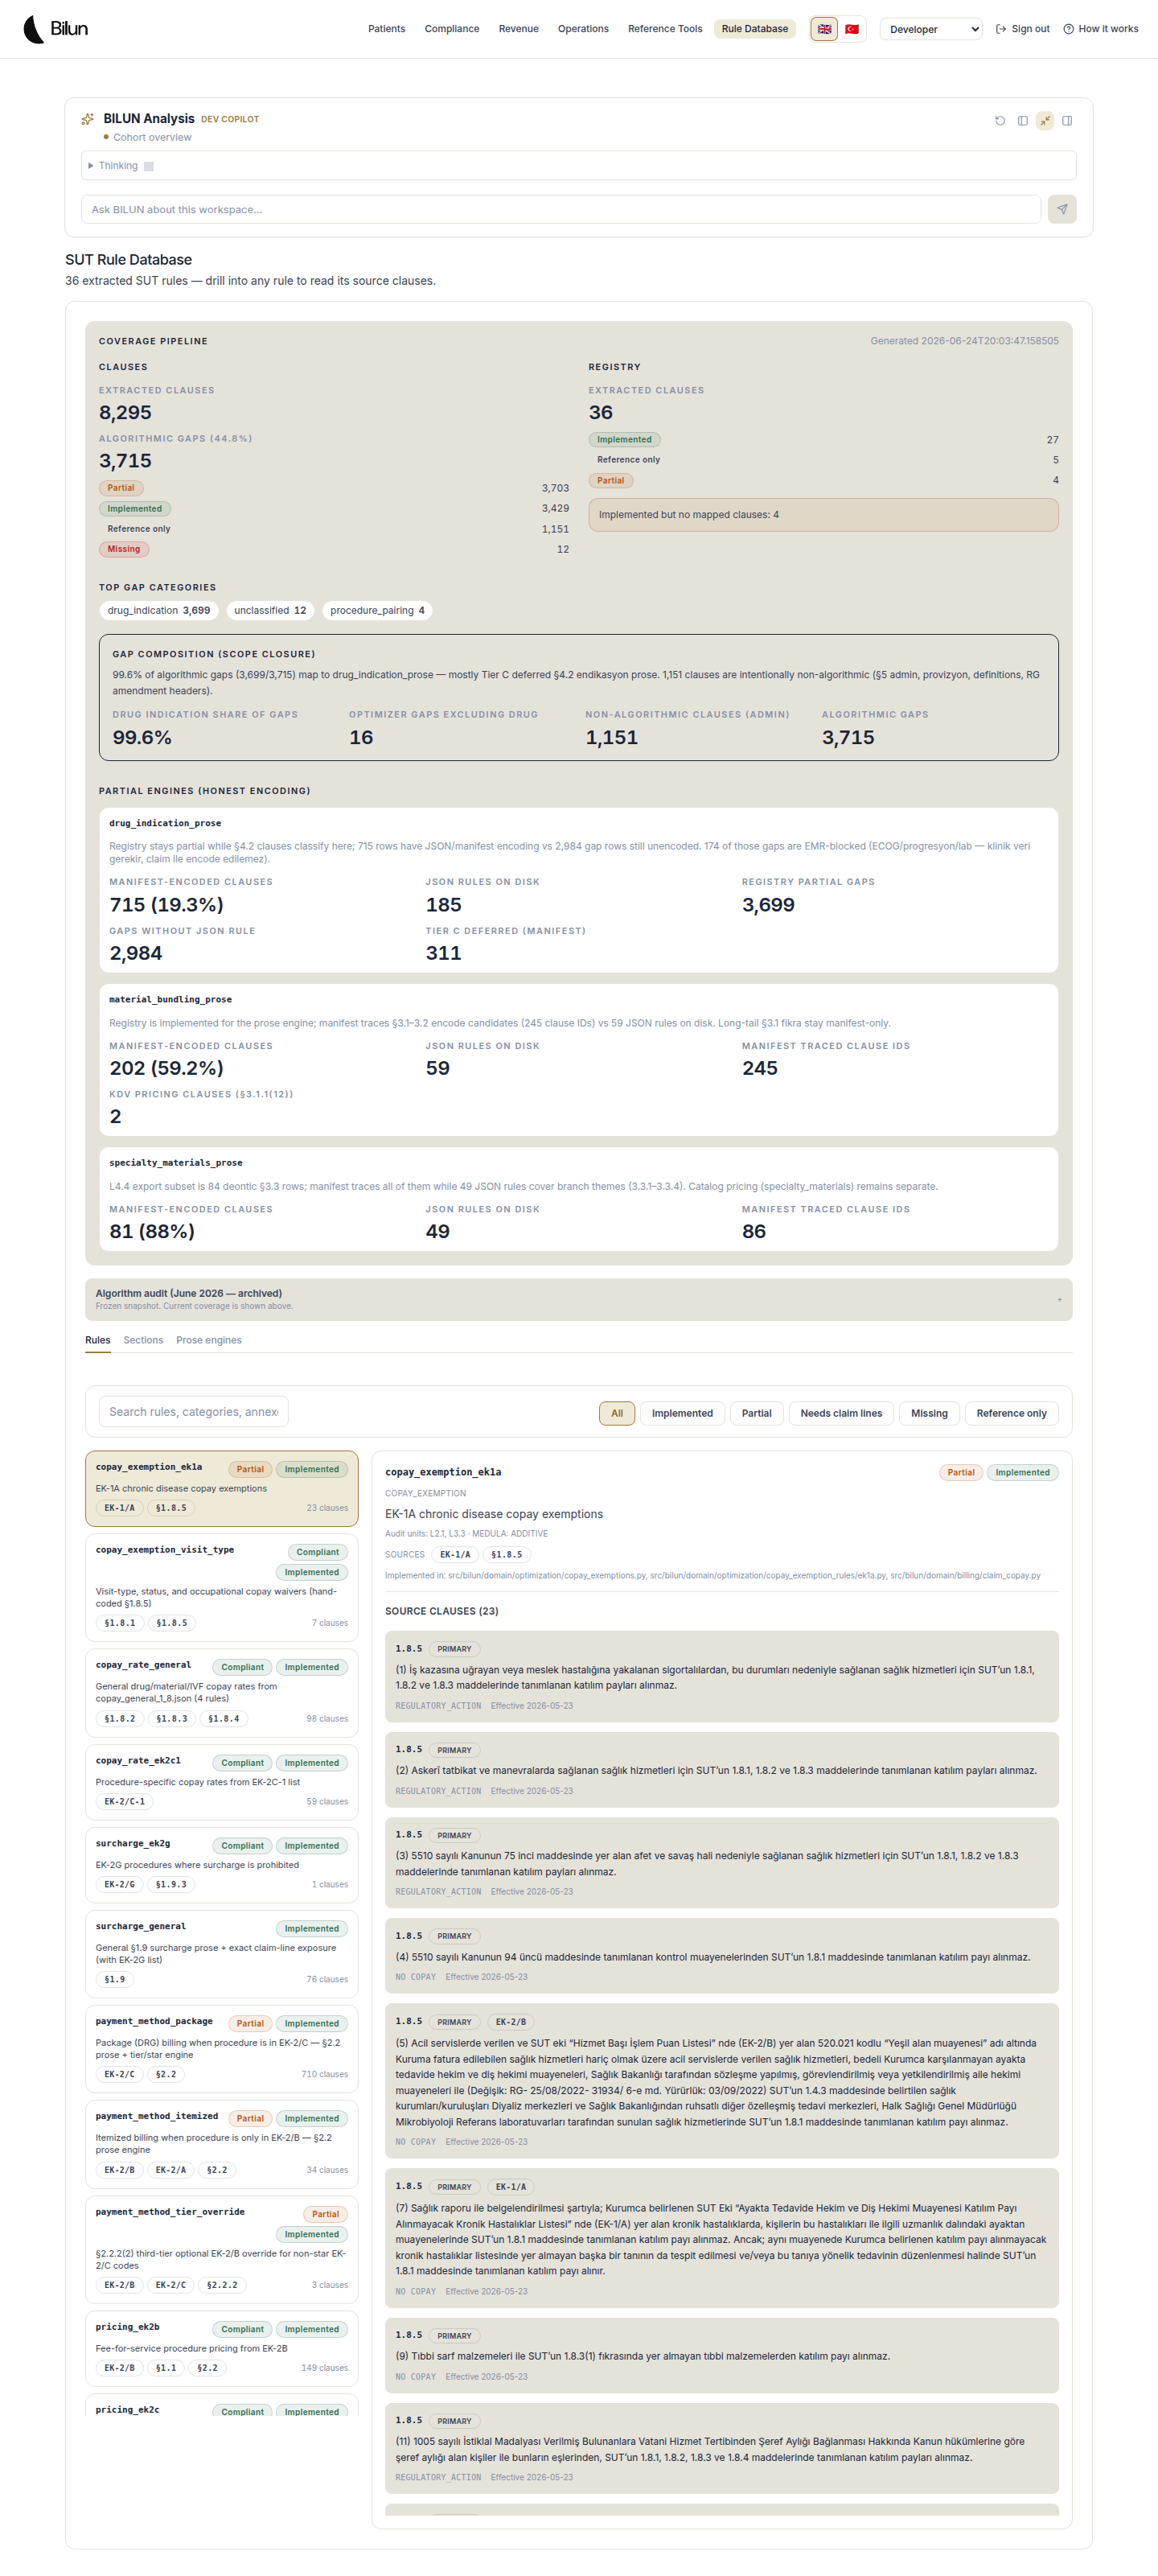
Task: Expand the Thinking disclosure triangle
Action: [x=91, y=166]
